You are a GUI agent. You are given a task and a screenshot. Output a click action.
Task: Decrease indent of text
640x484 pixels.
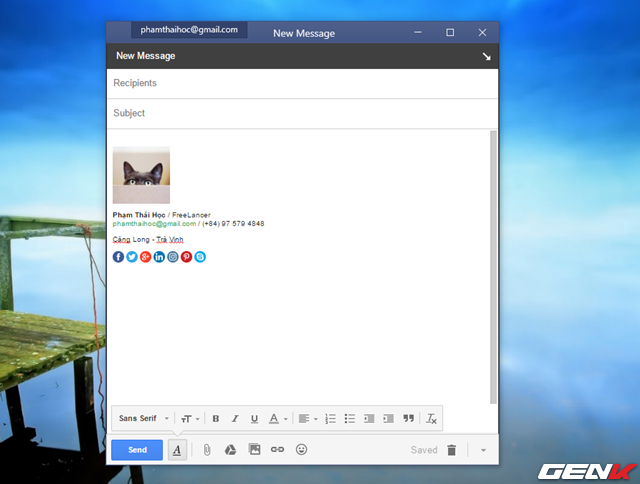click(369, 419)
